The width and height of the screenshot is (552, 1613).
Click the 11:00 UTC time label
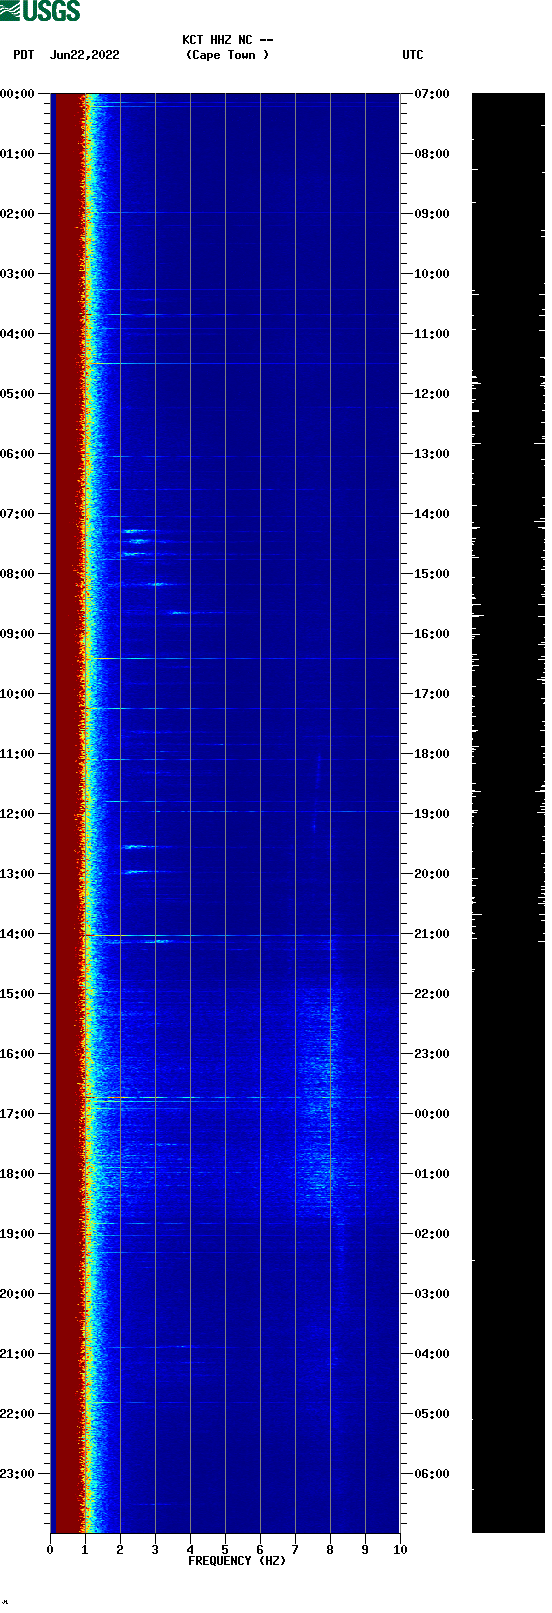tap(432, 334)
